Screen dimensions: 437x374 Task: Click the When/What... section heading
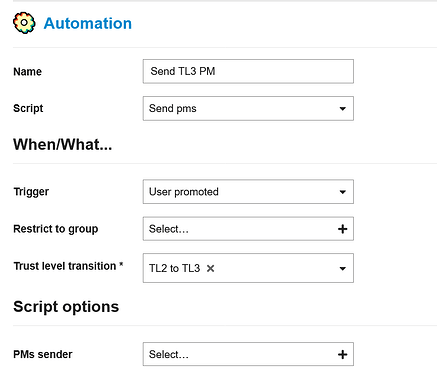click(x=63, y=145)
